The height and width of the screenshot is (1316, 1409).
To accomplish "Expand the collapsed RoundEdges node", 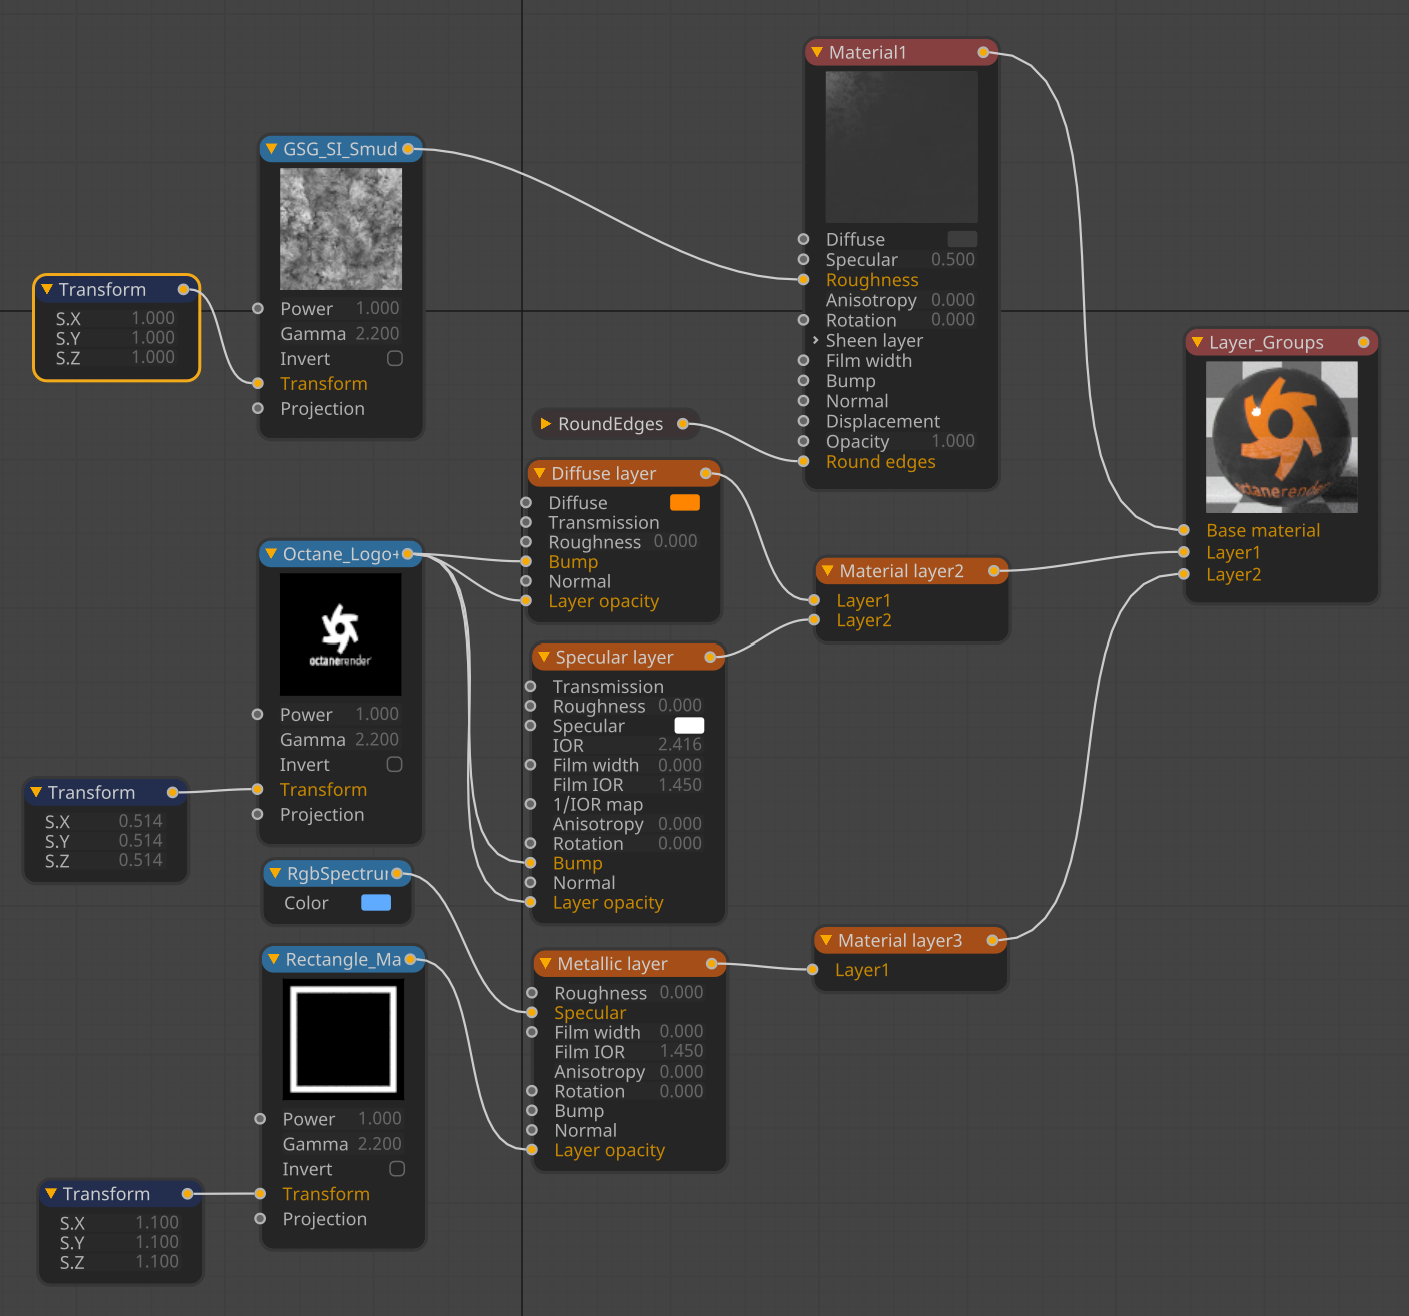I will pos(546,424).
